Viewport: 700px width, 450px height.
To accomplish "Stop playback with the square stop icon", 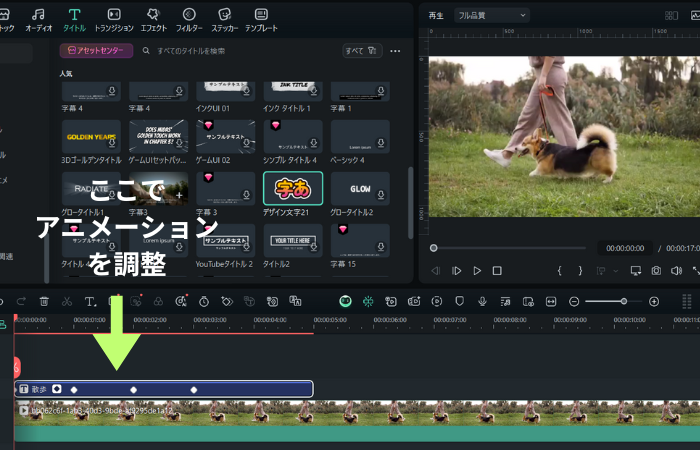I will (x=497, y=271).
